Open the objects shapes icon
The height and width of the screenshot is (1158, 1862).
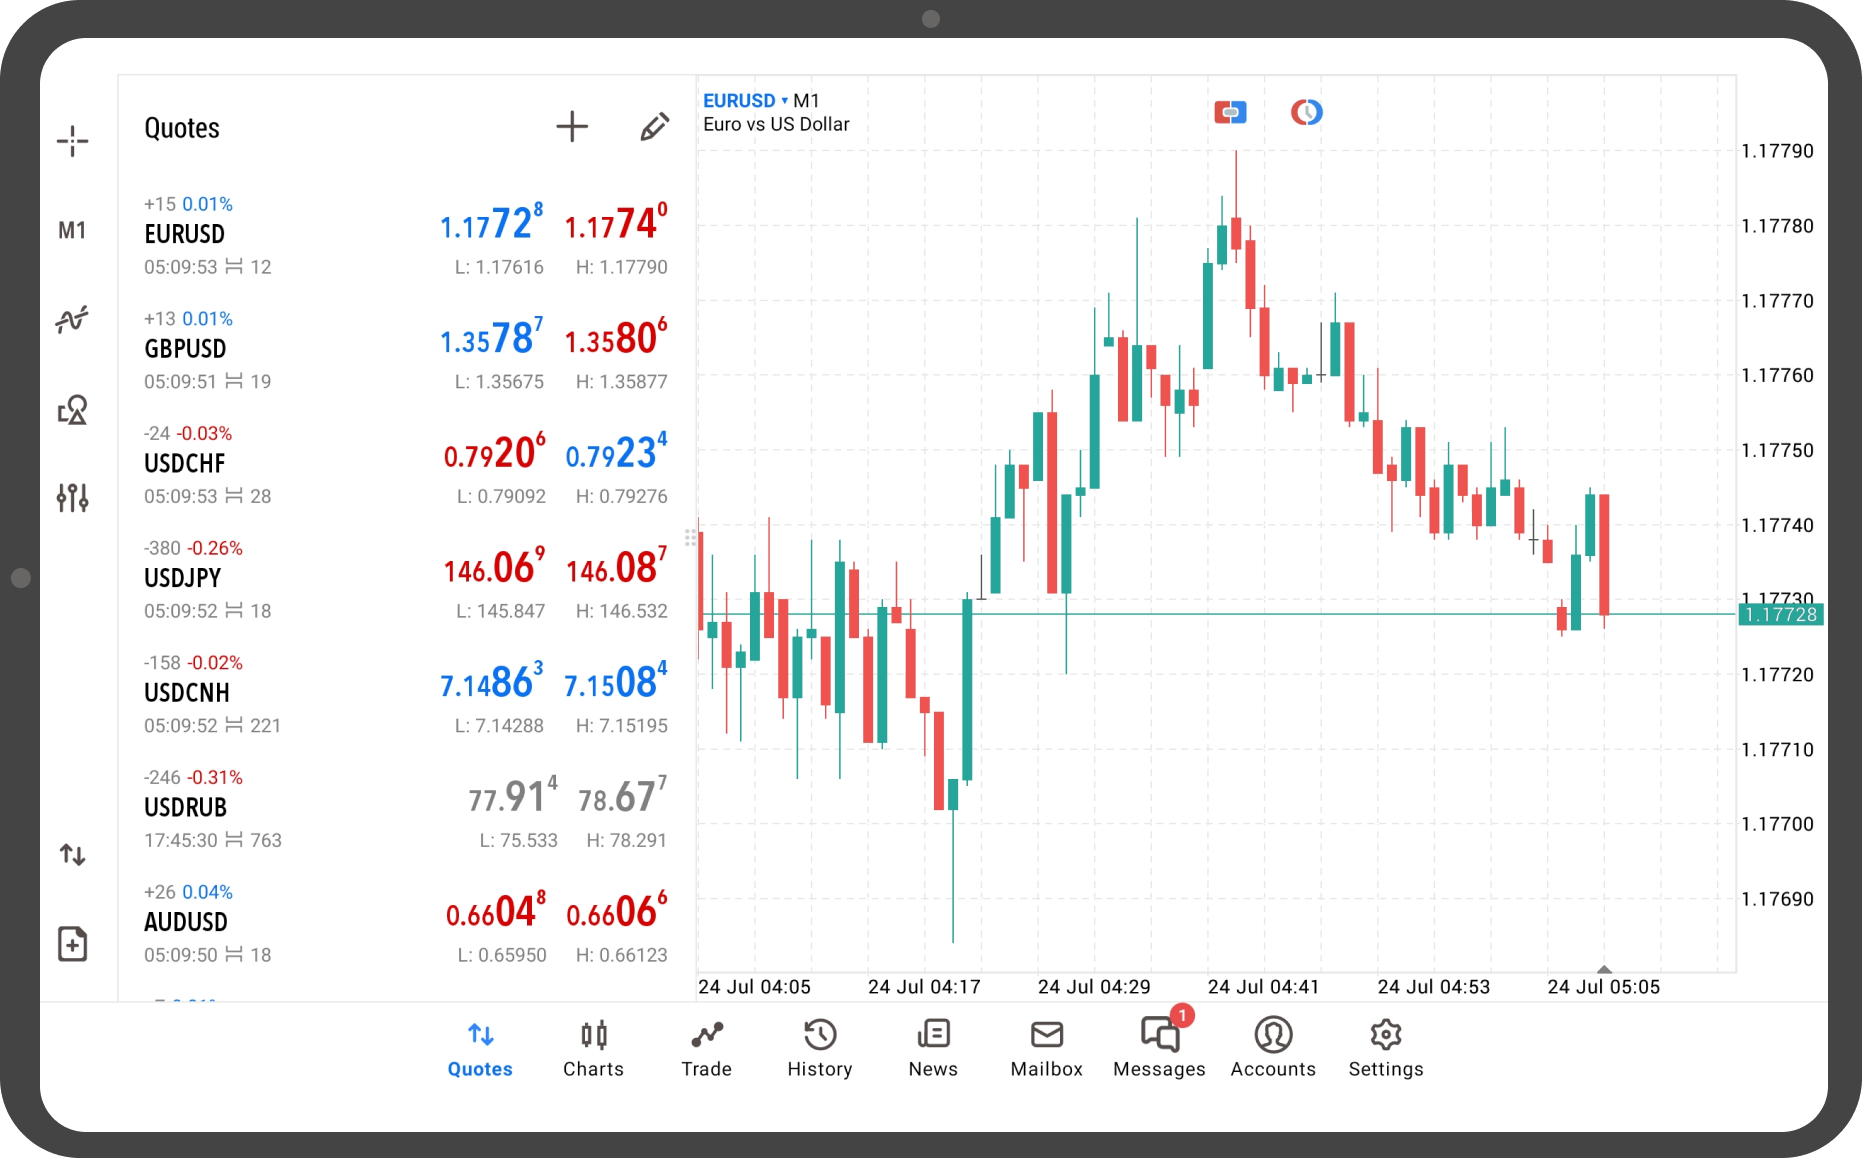72,409
